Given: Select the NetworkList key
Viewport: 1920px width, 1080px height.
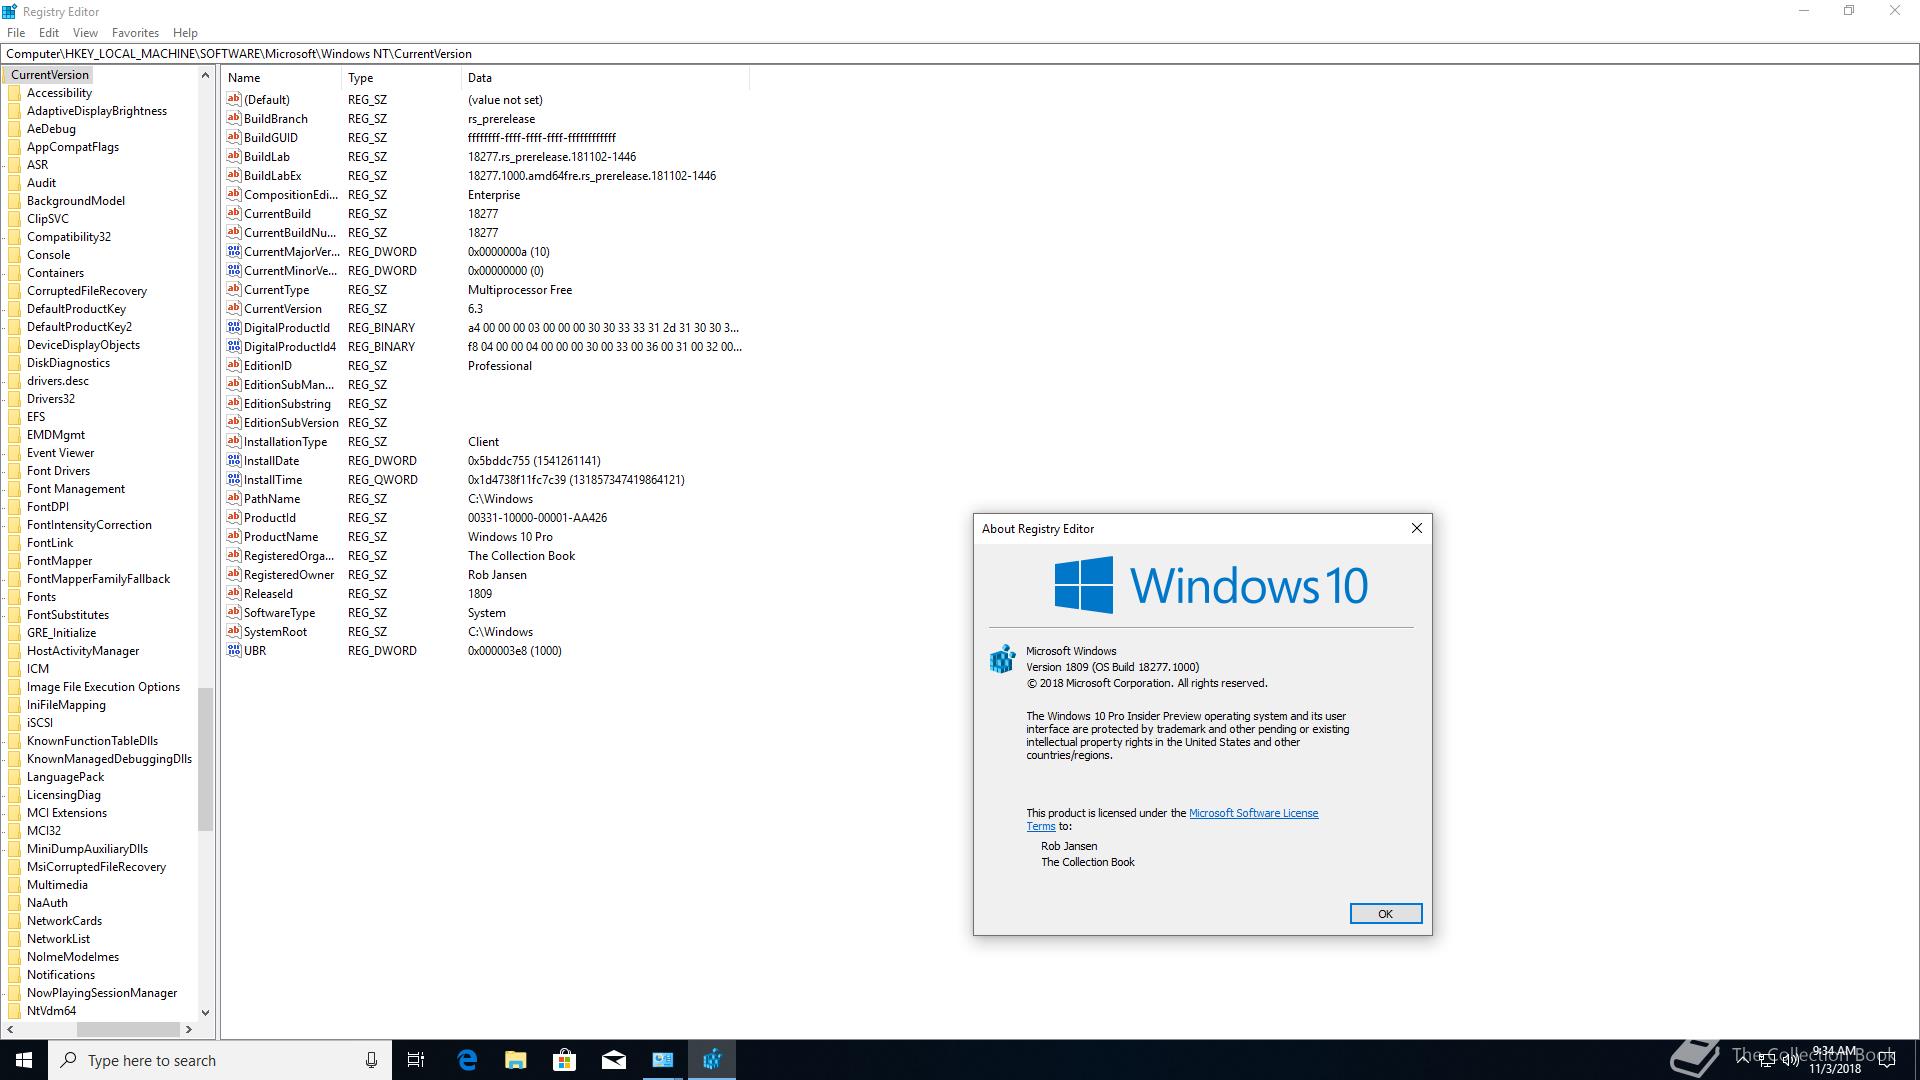Looking at the screenshot, I should 58,939.
